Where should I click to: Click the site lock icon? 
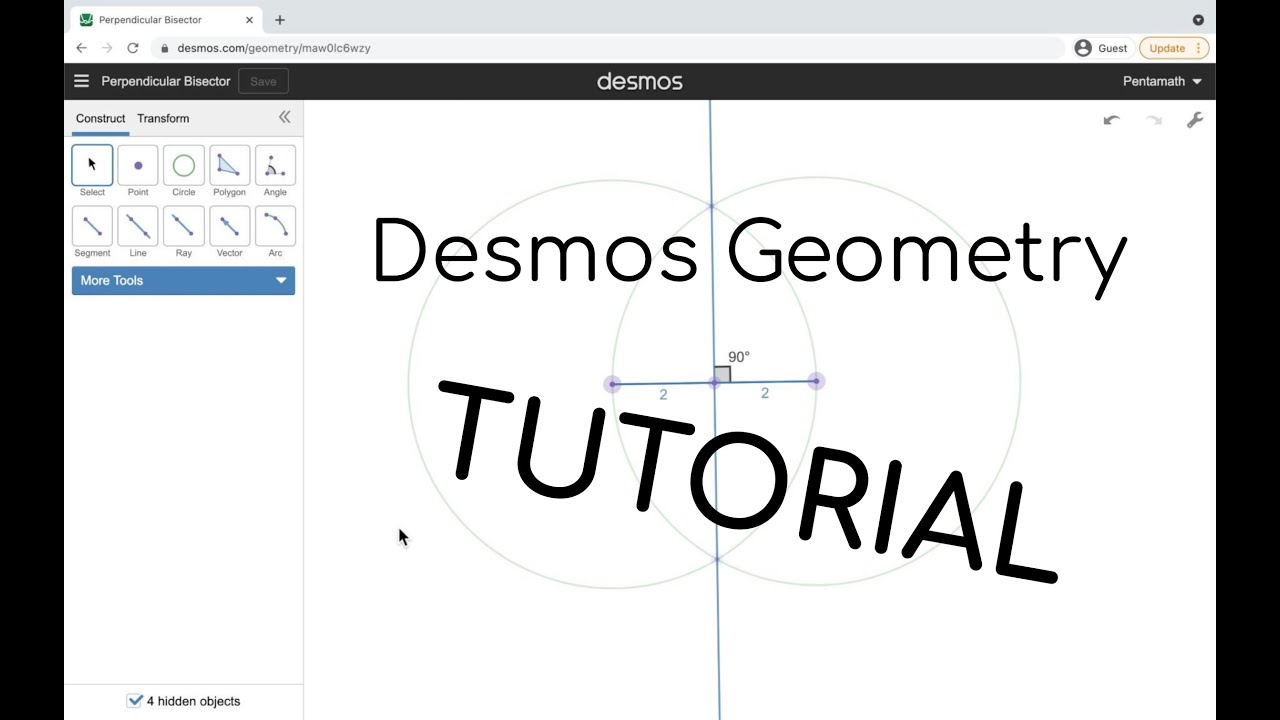[164, 48]
